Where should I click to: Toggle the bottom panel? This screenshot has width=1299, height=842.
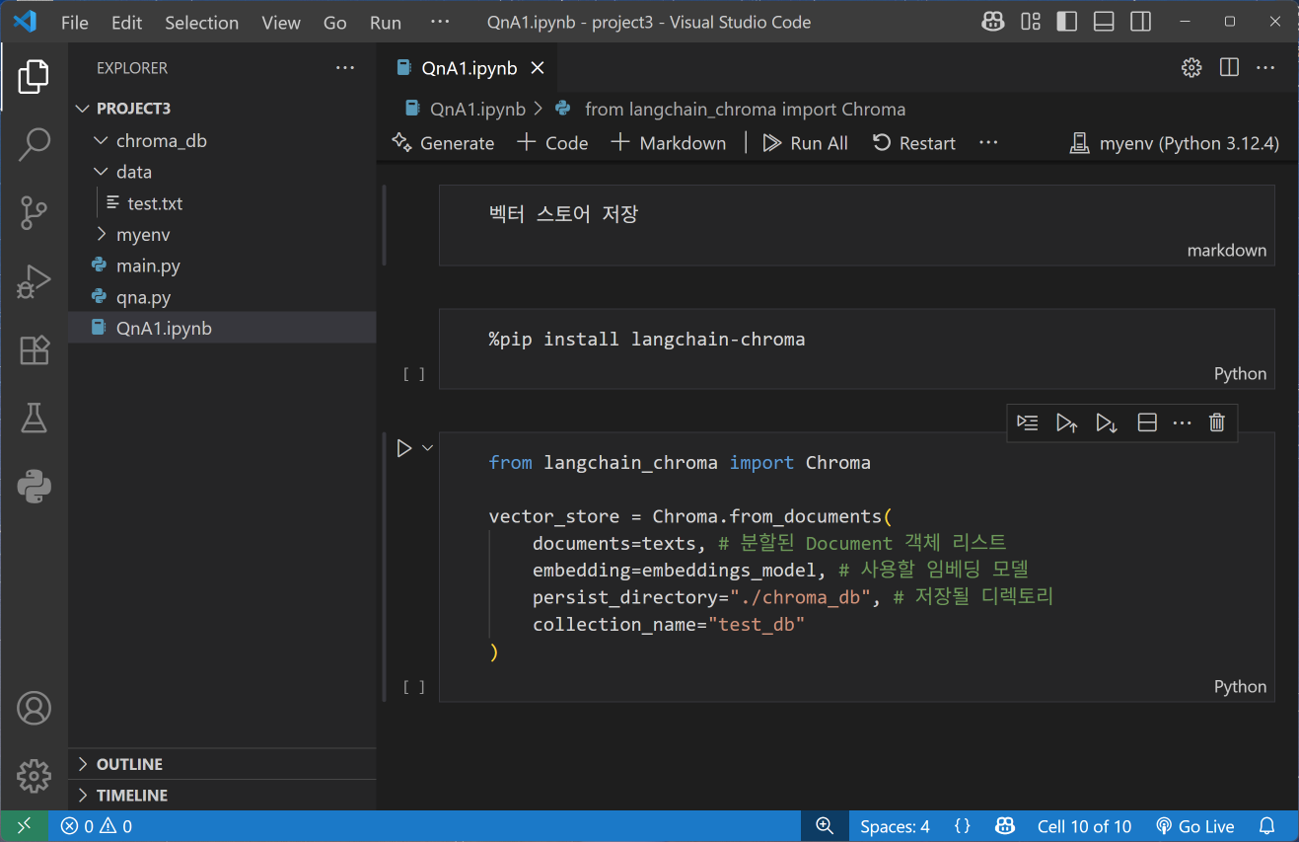(1104, 22)
